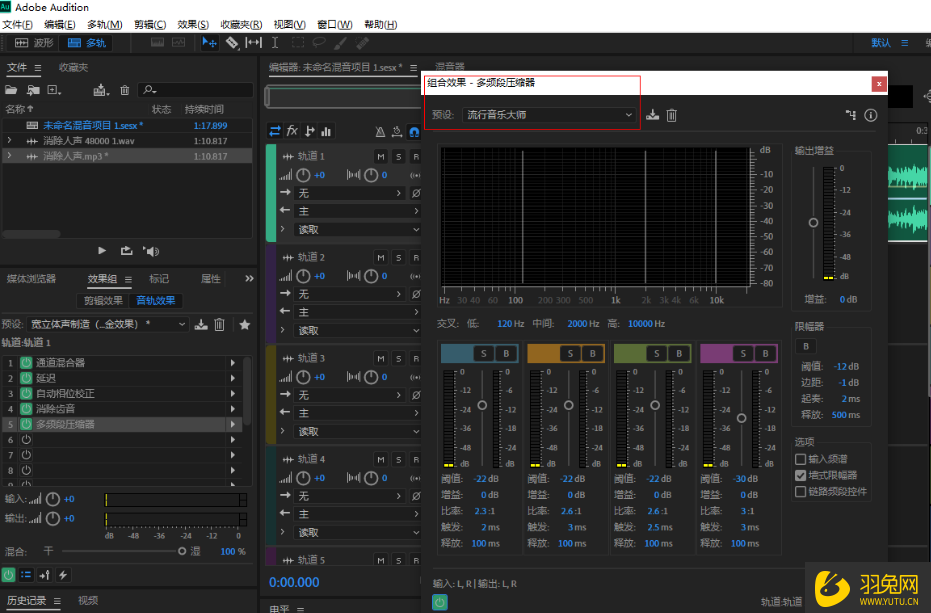Click limiter B bypass button under 限幅器

(806, 346)
